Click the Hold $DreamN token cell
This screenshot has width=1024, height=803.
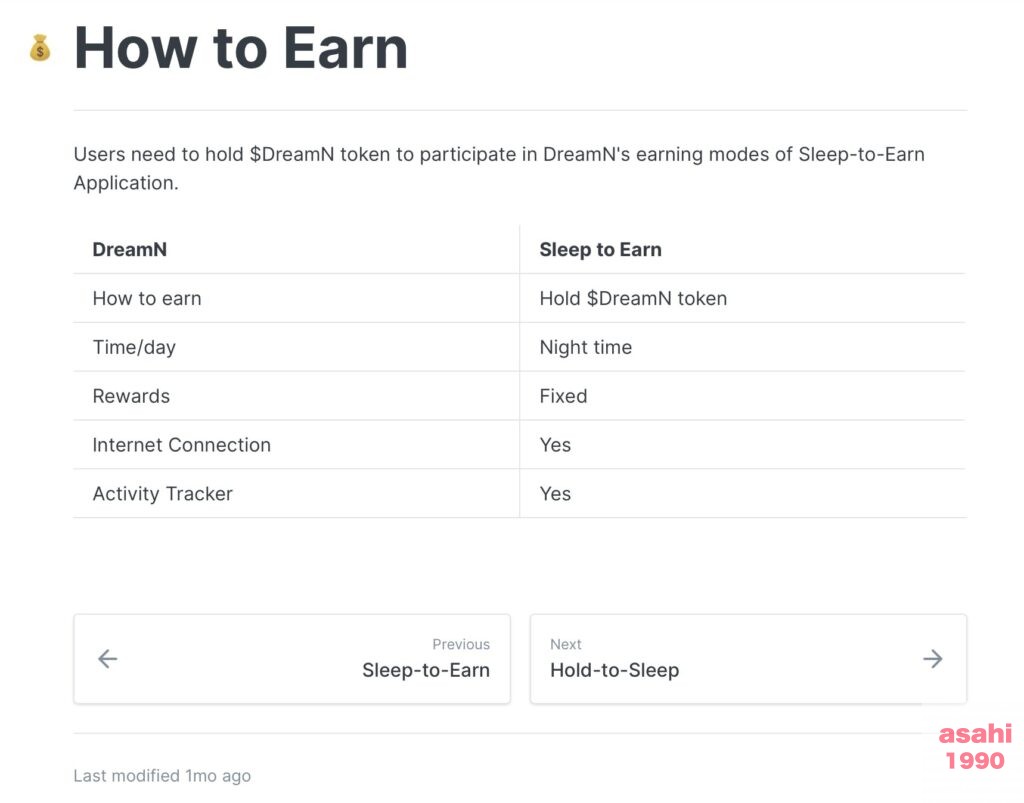pos(633,298)
